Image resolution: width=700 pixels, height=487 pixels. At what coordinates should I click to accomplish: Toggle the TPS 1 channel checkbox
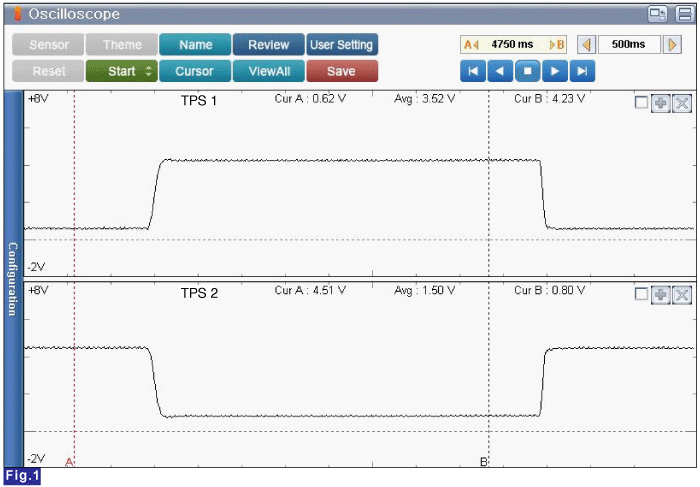coord(641,103)
